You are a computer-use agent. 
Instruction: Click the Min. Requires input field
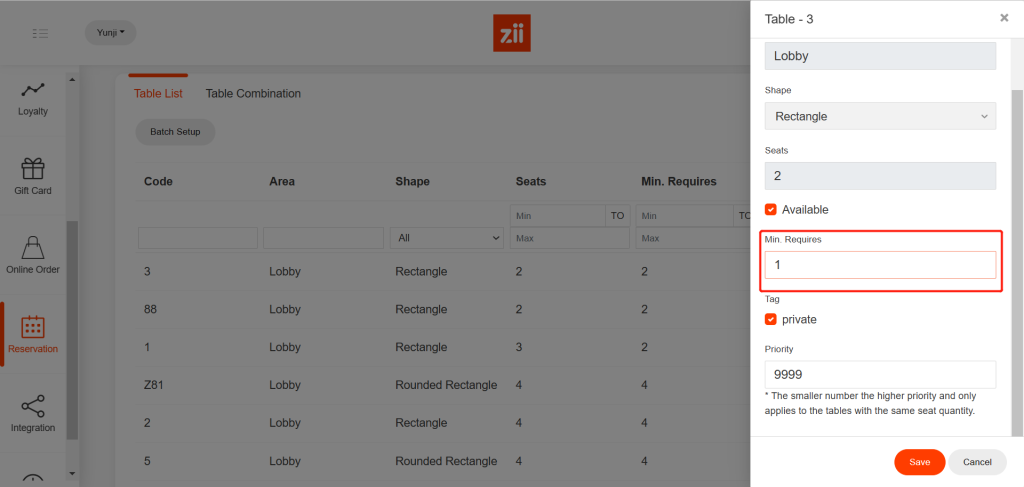point(880,265)
